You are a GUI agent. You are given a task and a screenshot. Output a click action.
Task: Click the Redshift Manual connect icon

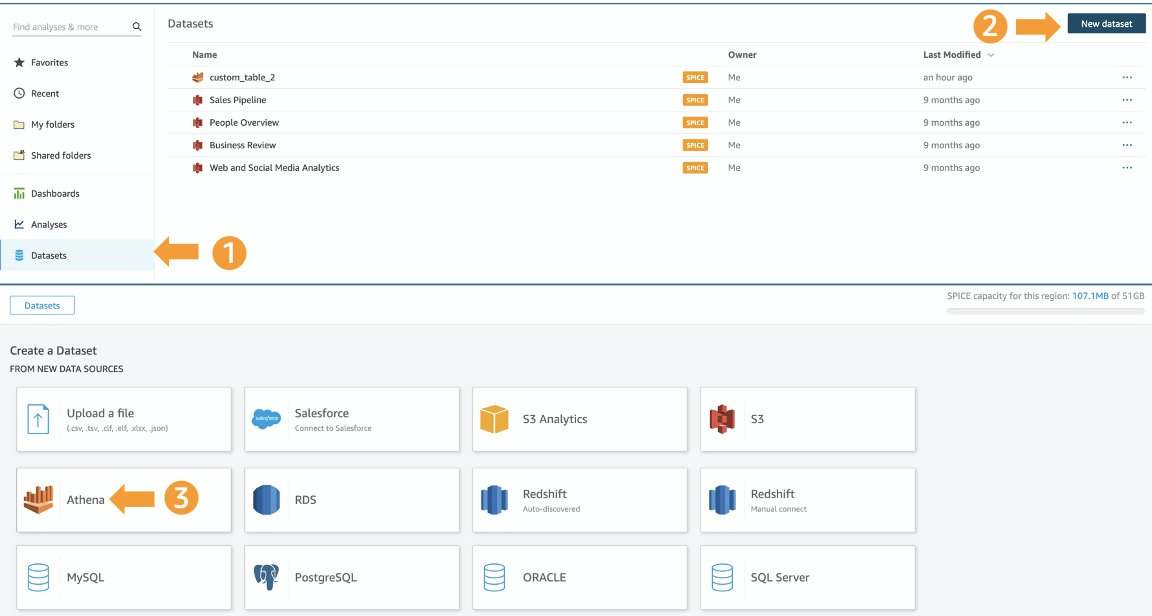point(722,500)
